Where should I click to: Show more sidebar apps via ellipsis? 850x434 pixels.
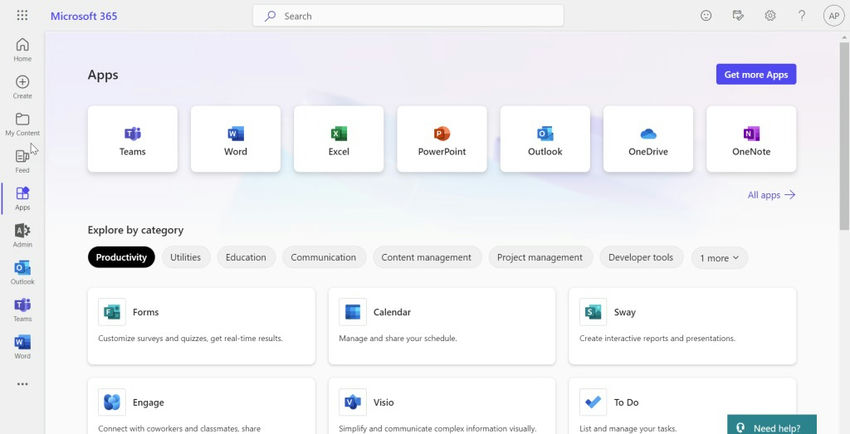pyautogui.click(x=22, y=384)
